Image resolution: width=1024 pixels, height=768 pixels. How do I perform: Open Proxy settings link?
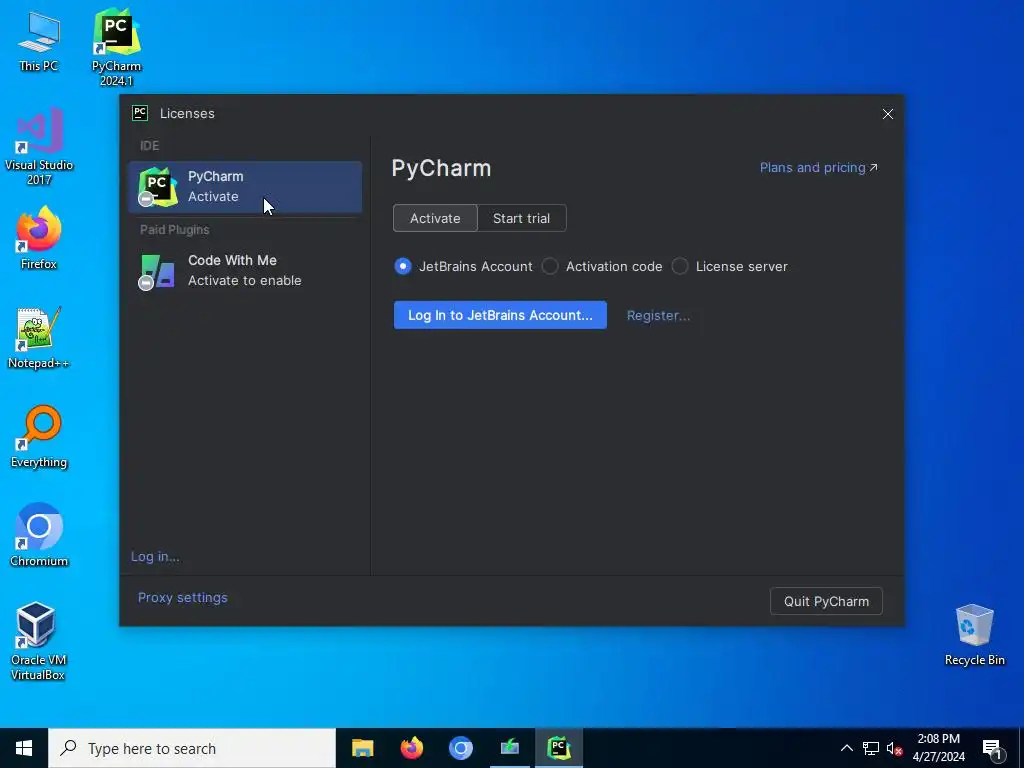click(x=183, y=598)
